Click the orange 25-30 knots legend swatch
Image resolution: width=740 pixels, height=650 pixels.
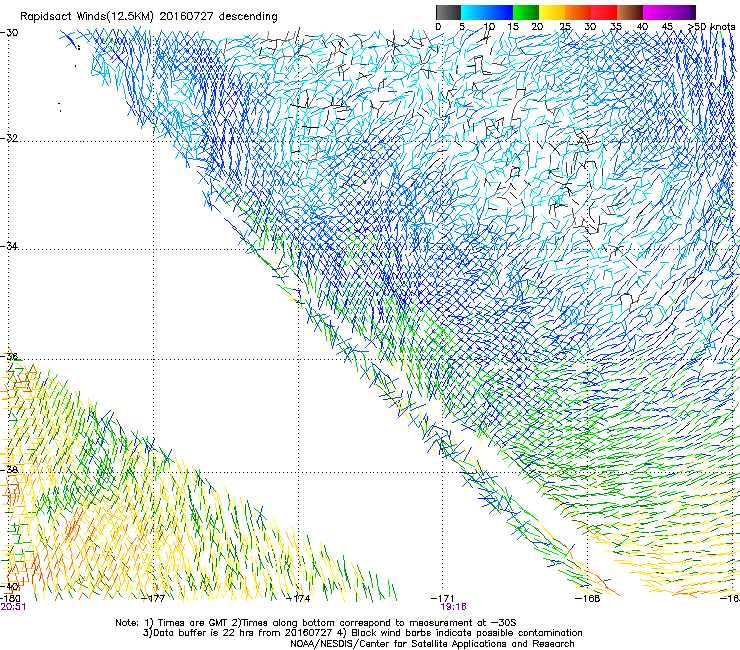[578, 12]
